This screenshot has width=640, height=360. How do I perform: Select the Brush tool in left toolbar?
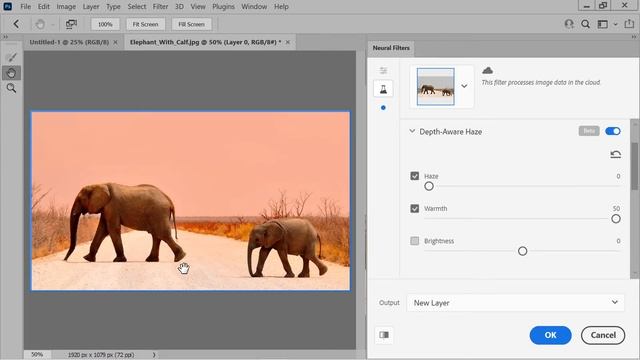11,57
